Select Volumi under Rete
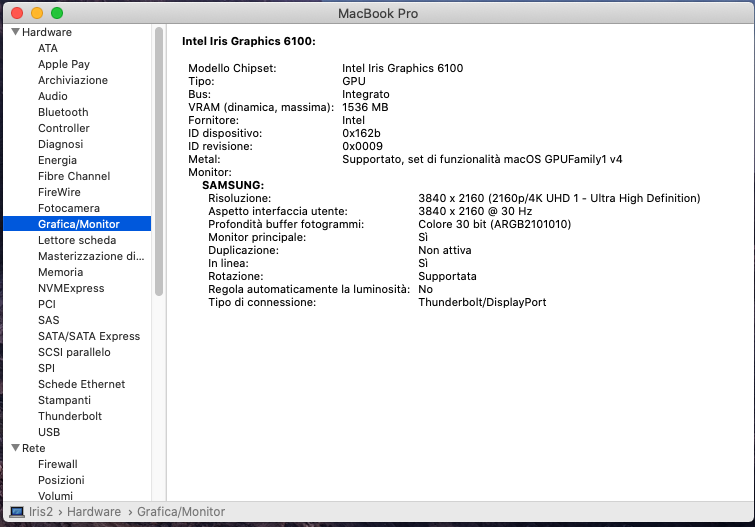 pos(55,496)
